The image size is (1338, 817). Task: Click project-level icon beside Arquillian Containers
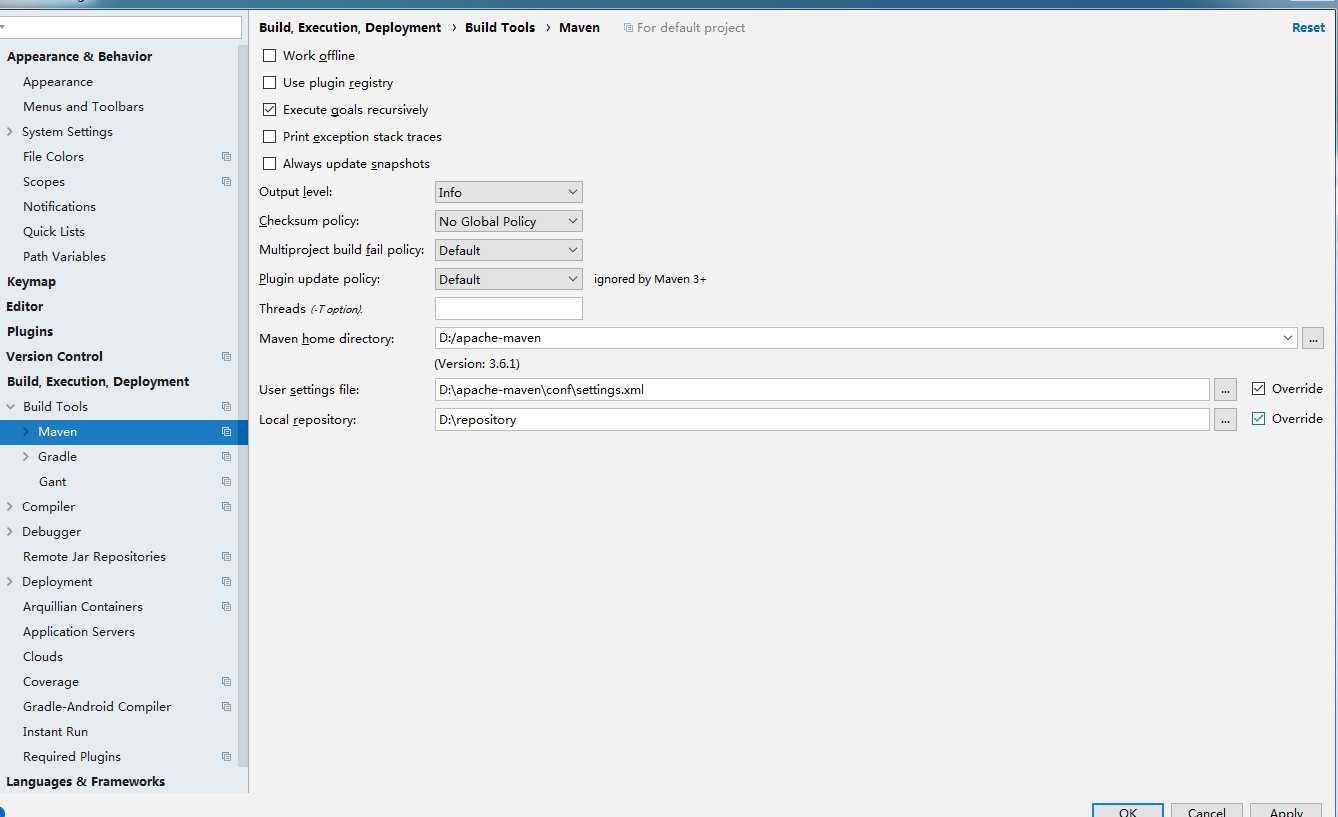click(226, 607)
